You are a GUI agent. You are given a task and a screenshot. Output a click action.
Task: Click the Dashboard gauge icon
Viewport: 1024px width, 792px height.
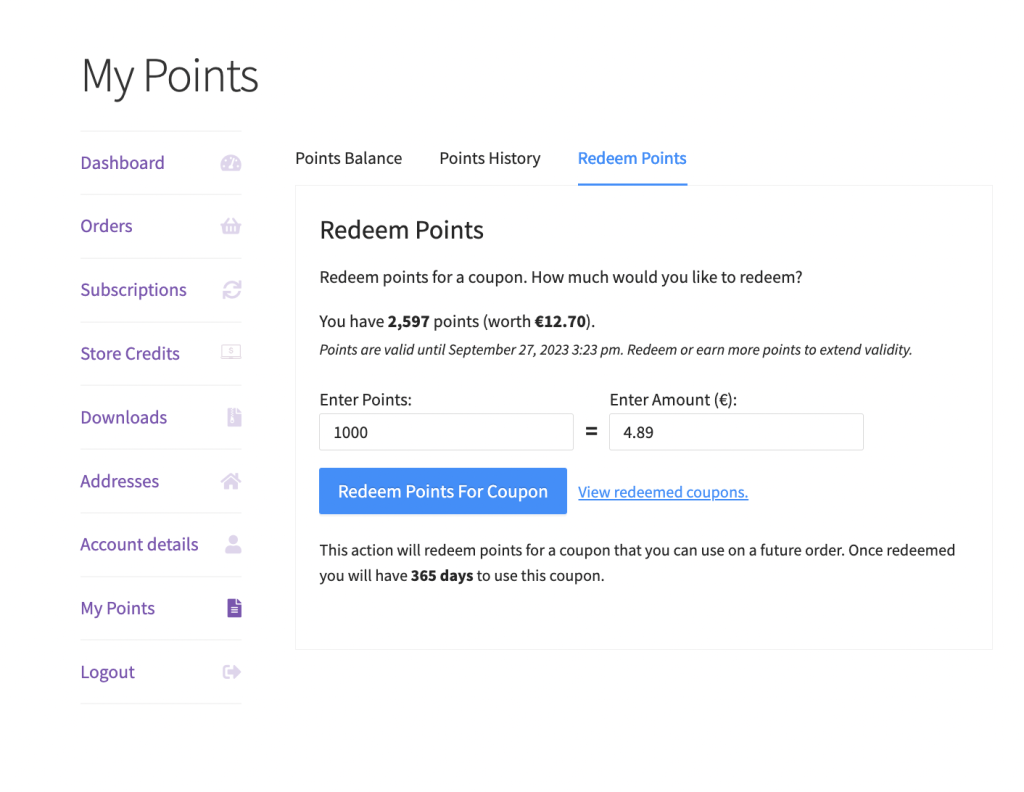coord(231,163)
